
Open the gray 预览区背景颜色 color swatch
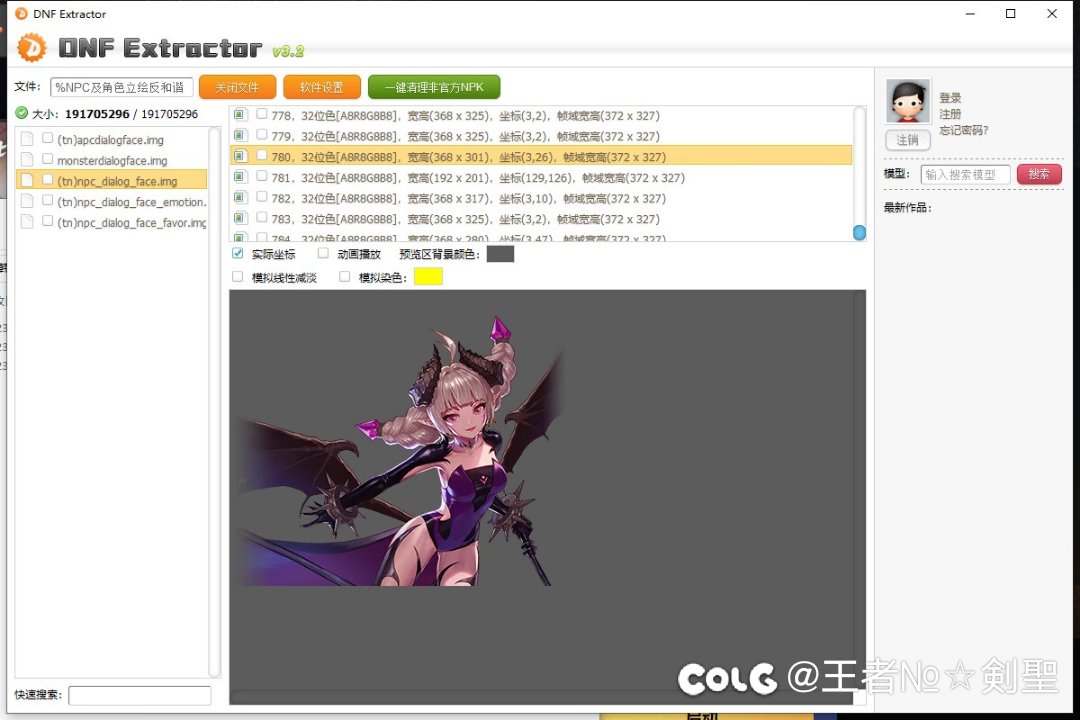tap(500, 254)
